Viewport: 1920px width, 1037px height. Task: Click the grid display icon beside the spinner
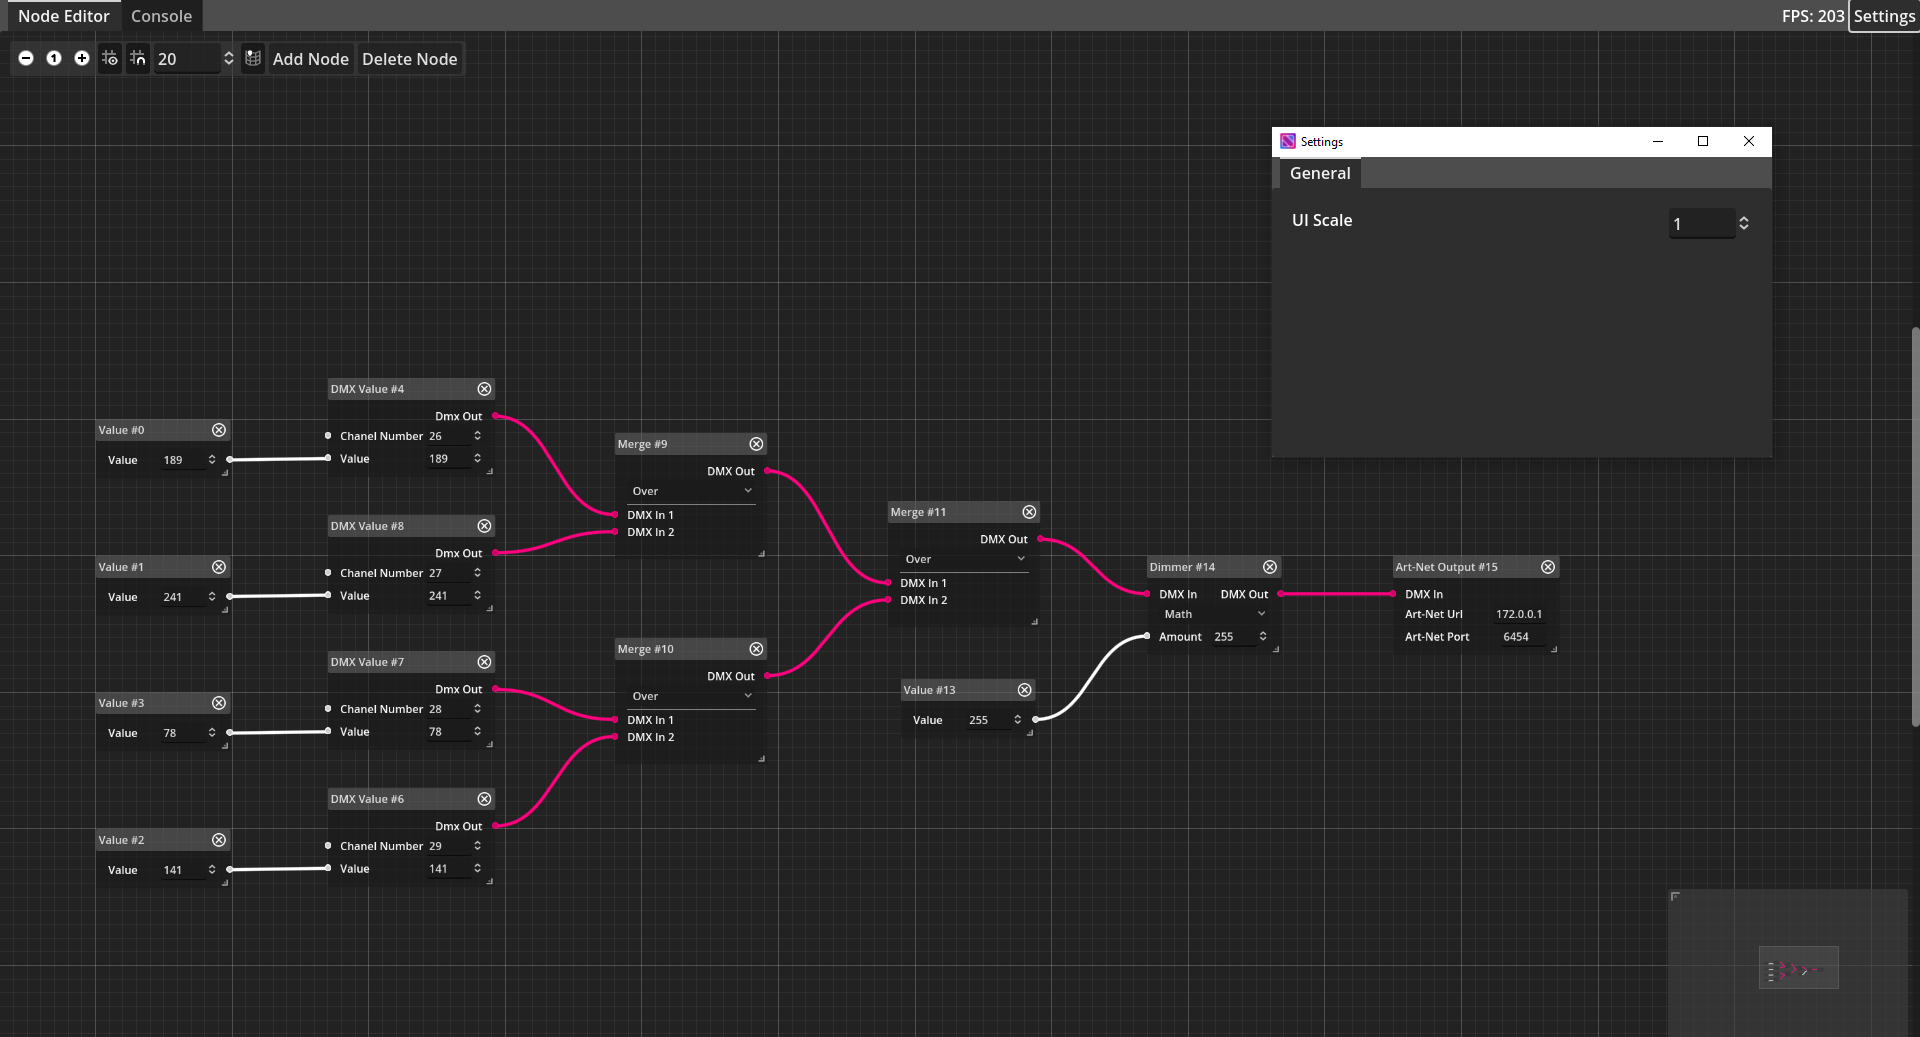[x=253, y=58]
